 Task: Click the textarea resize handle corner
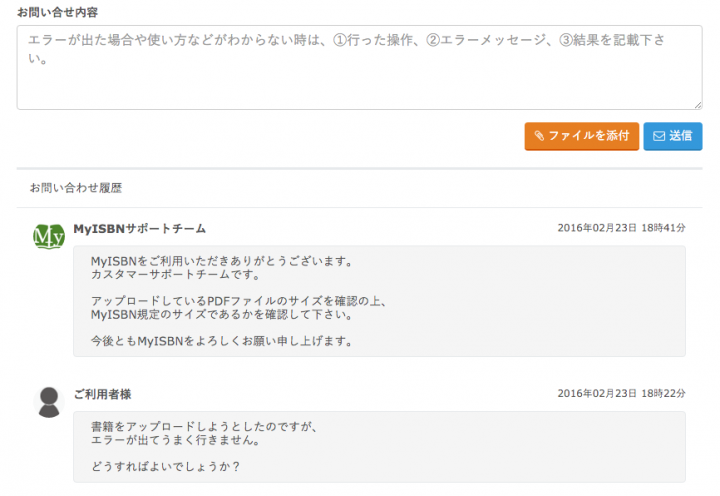[x=697, y=104]
